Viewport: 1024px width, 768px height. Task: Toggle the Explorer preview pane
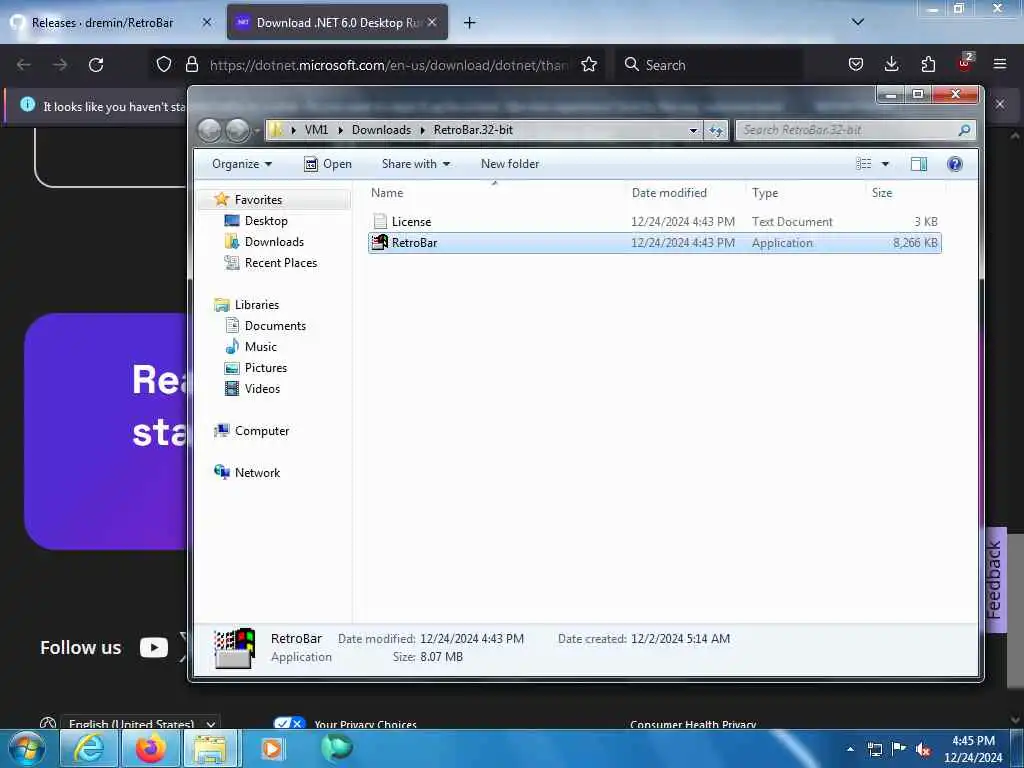(919, 164)
